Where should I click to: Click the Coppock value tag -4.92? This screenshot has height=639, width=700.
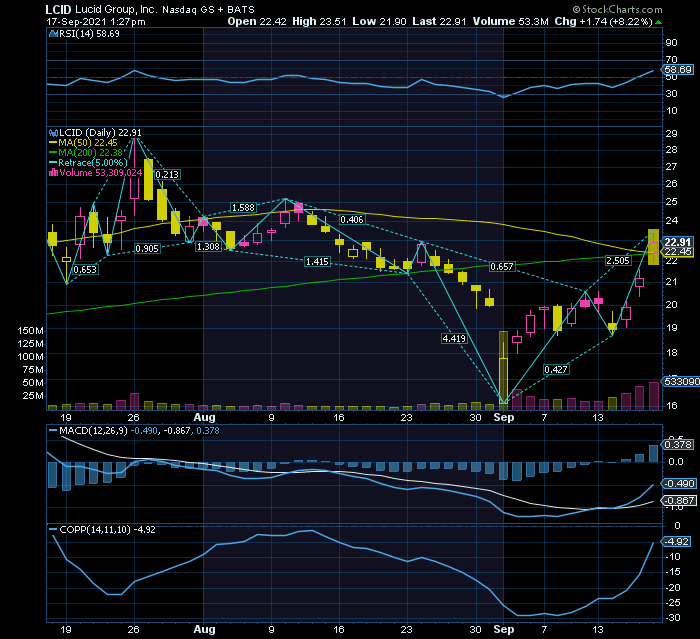(x=677, y=542)
